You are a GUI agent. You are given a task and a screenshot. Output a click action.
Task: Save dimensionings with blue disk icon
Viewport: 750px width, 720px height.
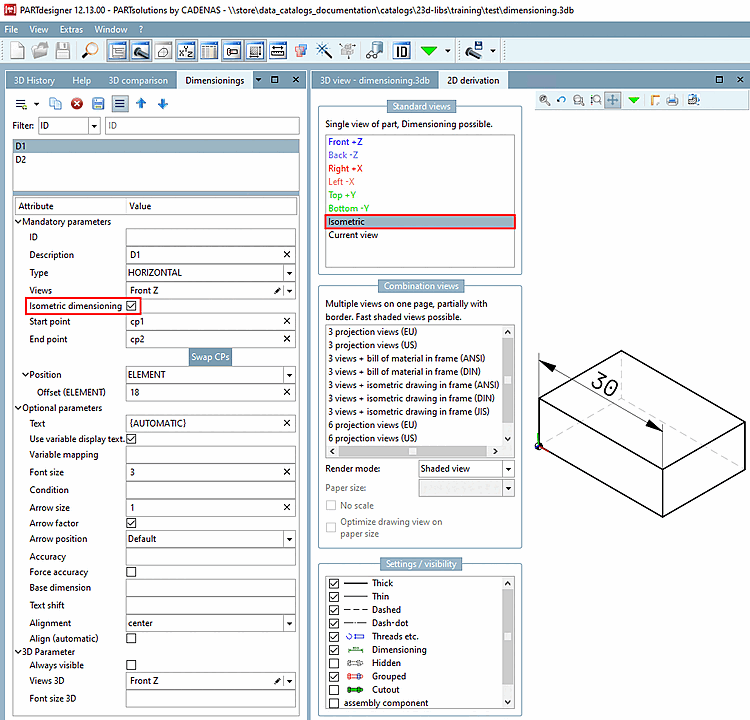tap(98, 103)
